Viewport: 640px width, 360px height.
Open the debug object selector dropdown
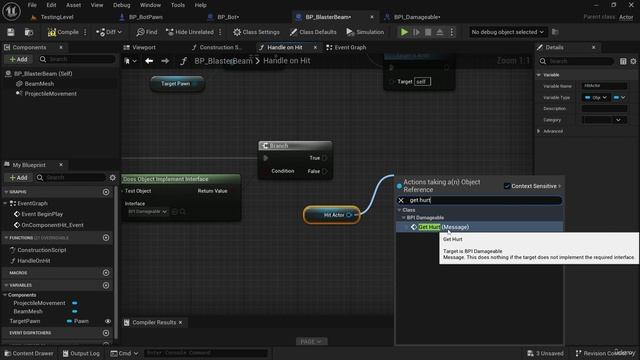click(x=507, y=32)
